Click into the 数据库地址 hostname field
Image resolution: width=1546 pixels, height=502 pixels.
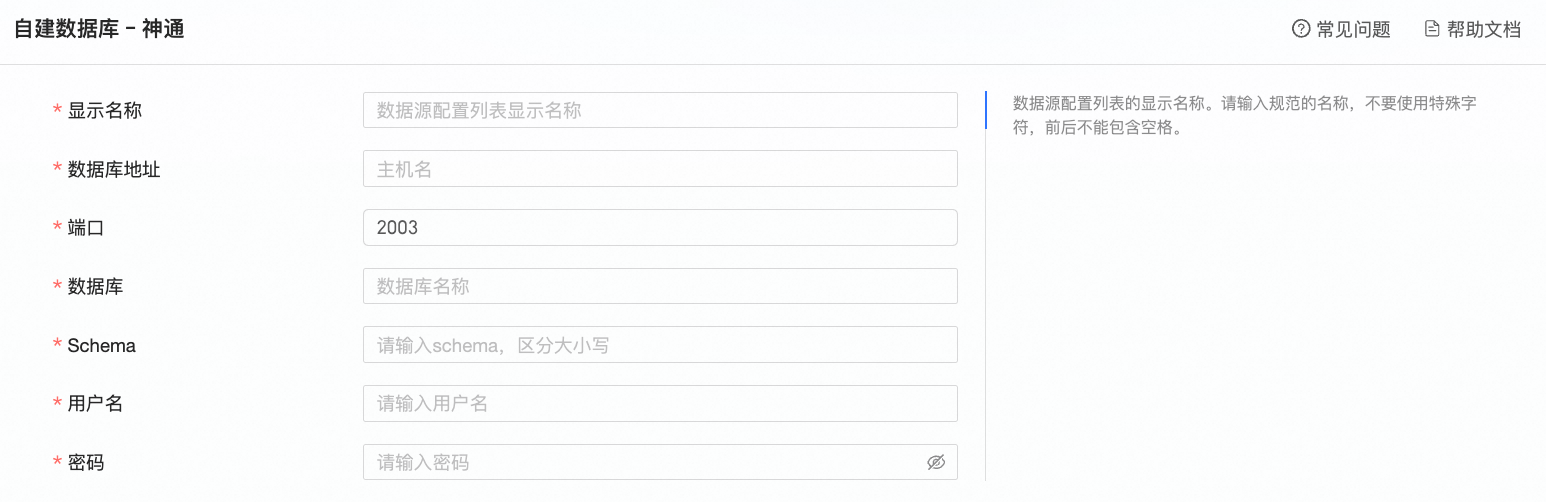coord(660,169)
